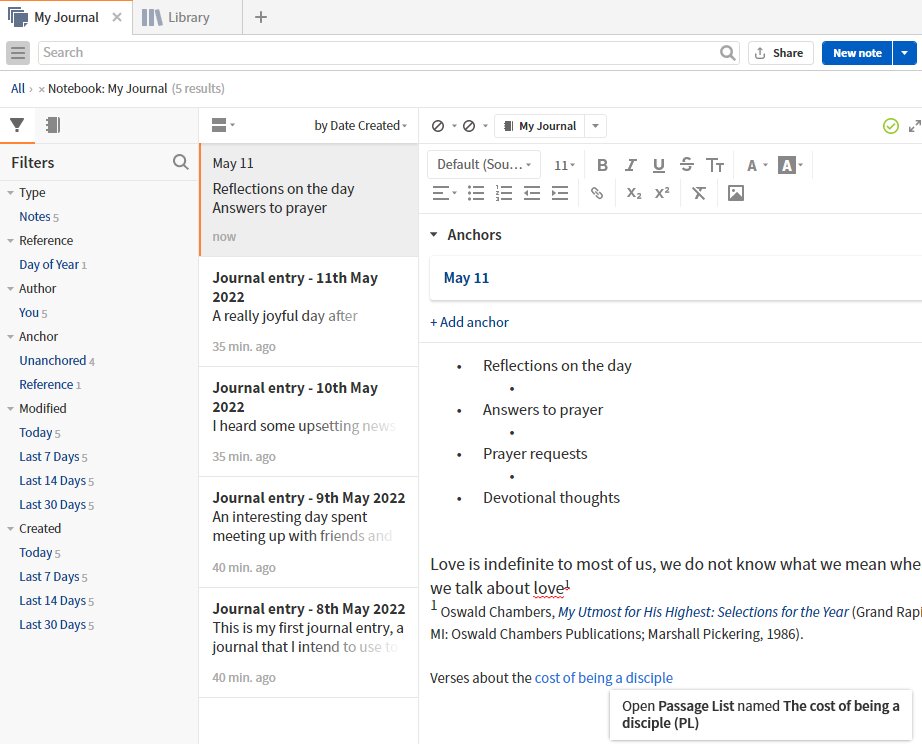The width and height of the screenshot is (922, 744).
Task: Show the Filters funnel sidebar view
Action: click(17, 125)
